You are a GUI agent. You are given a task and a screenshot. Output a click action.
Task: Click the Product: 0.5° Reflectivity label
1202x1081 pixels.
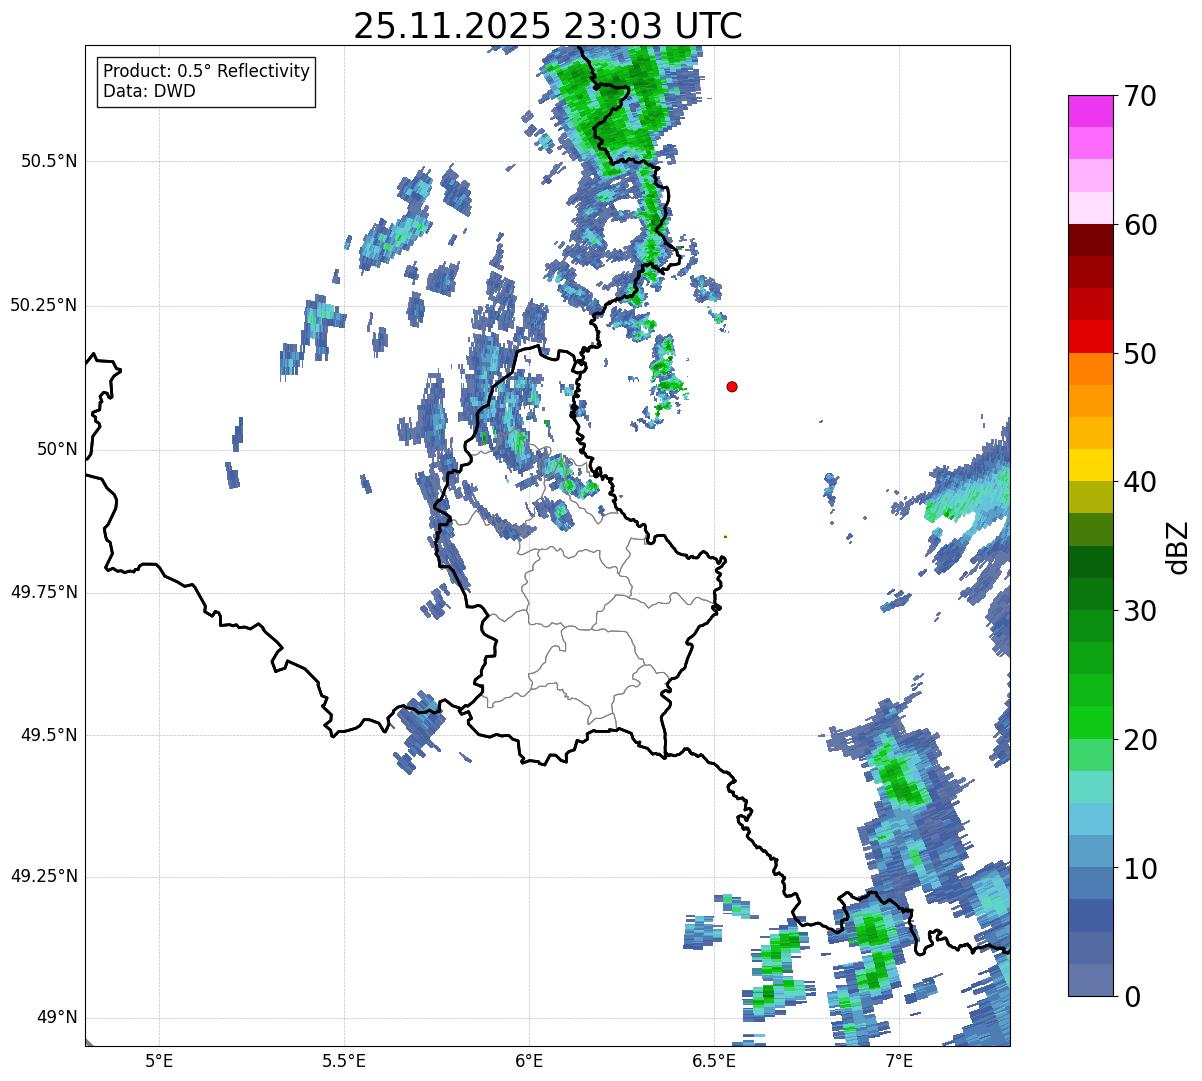tap(206, 71)
